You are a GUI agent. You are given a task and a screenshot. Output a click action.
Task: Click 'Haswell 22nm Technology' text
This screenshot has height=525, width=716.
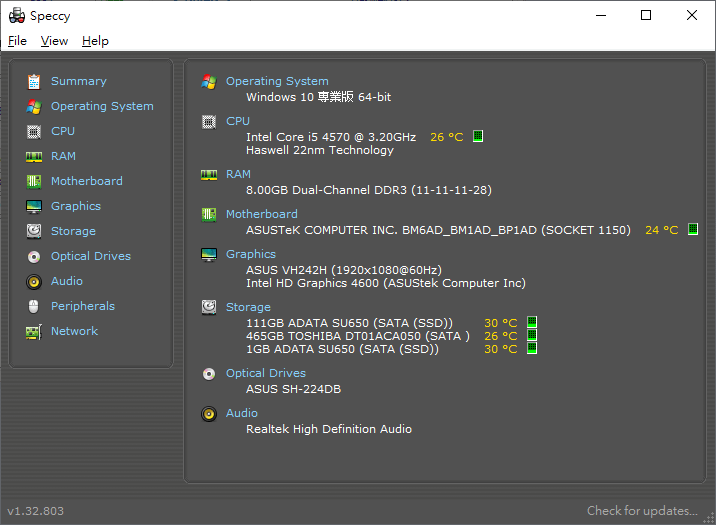[x=320, y=151]
